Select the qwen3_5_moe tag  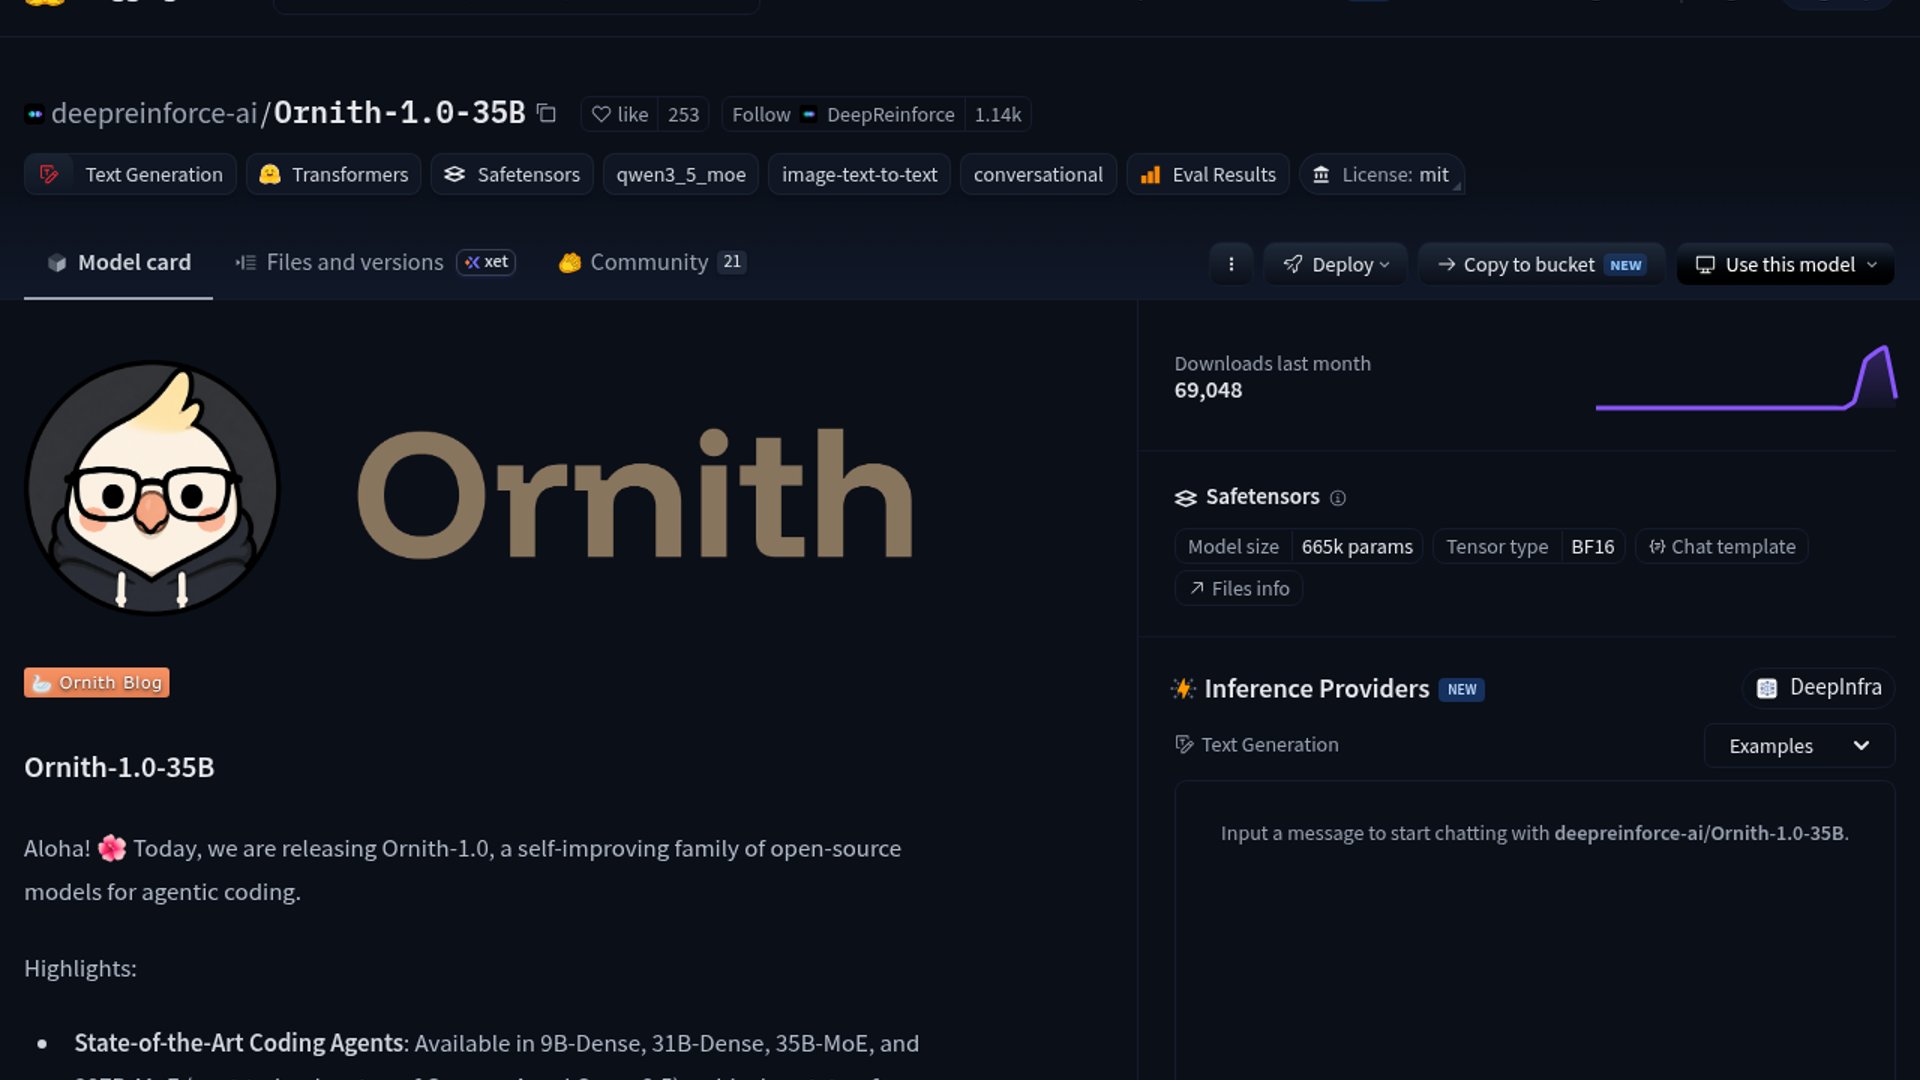[x=680, y=174]
